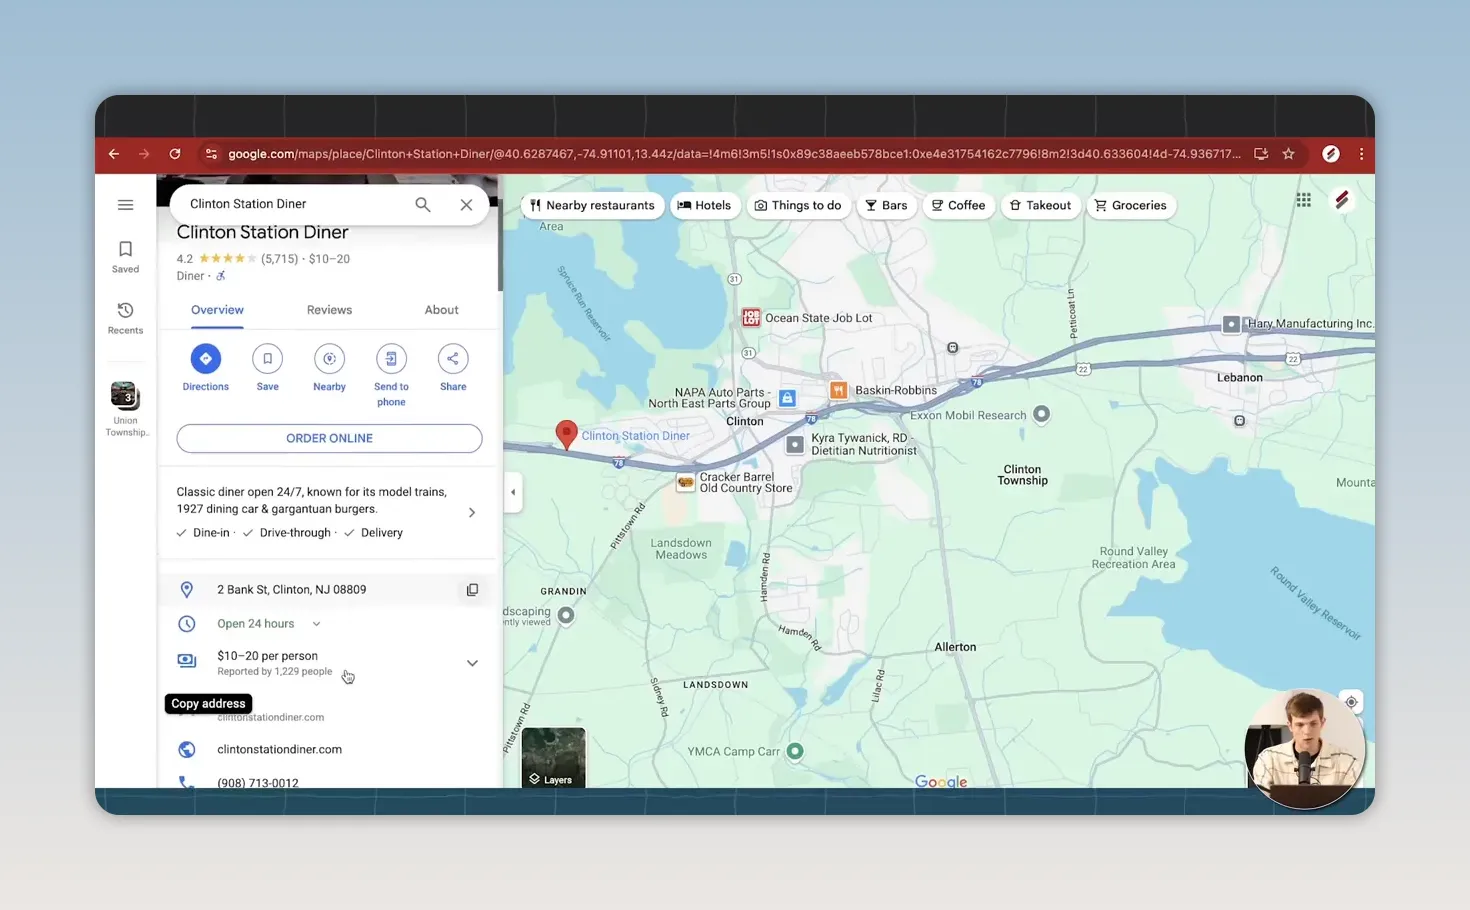
Task: Expand $10–20 per person details
Action: [472, 663]
